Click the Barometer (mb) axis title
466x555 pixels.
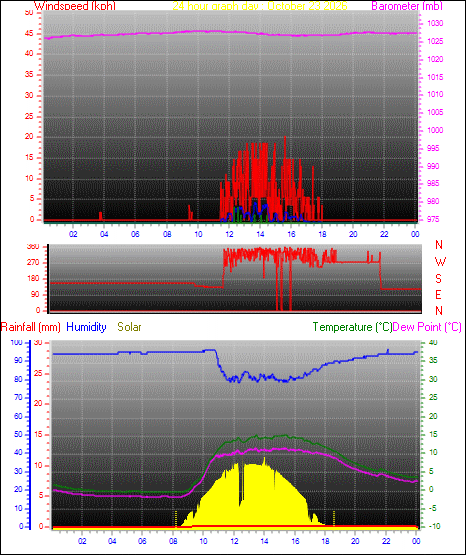[407, 6]
